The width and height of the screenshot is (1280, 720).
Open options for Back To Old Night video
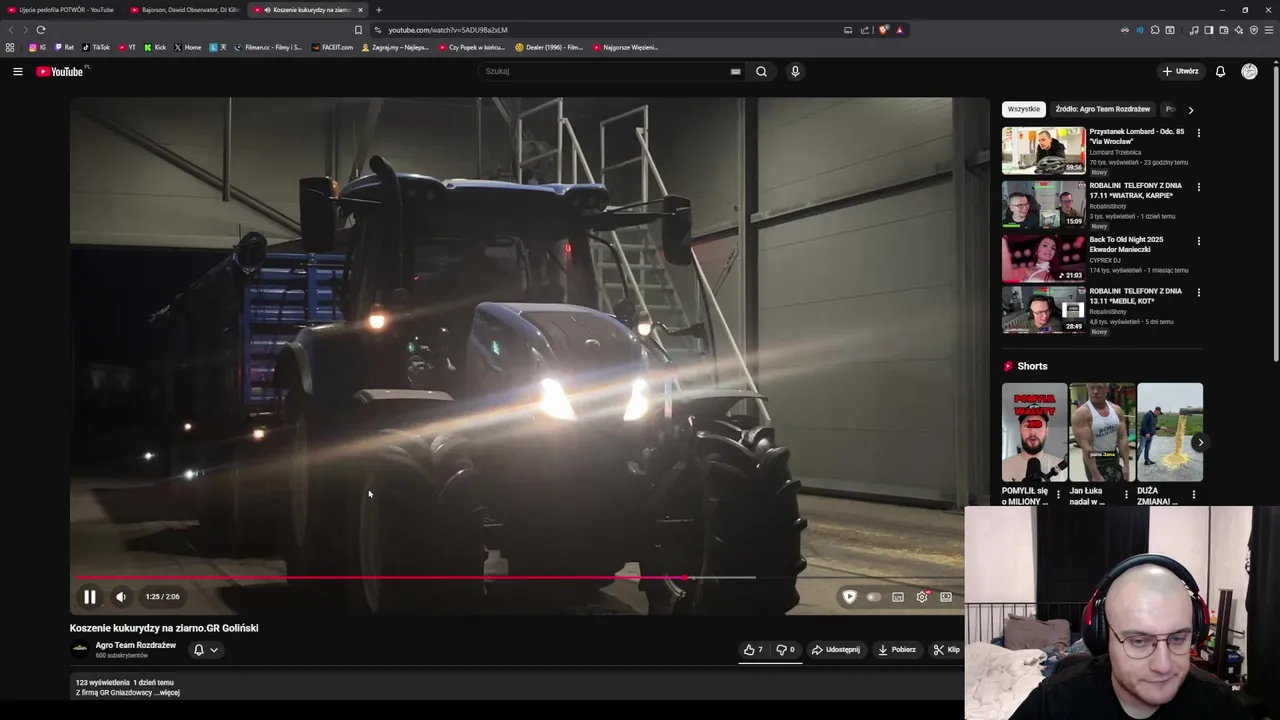[1199, 240]
